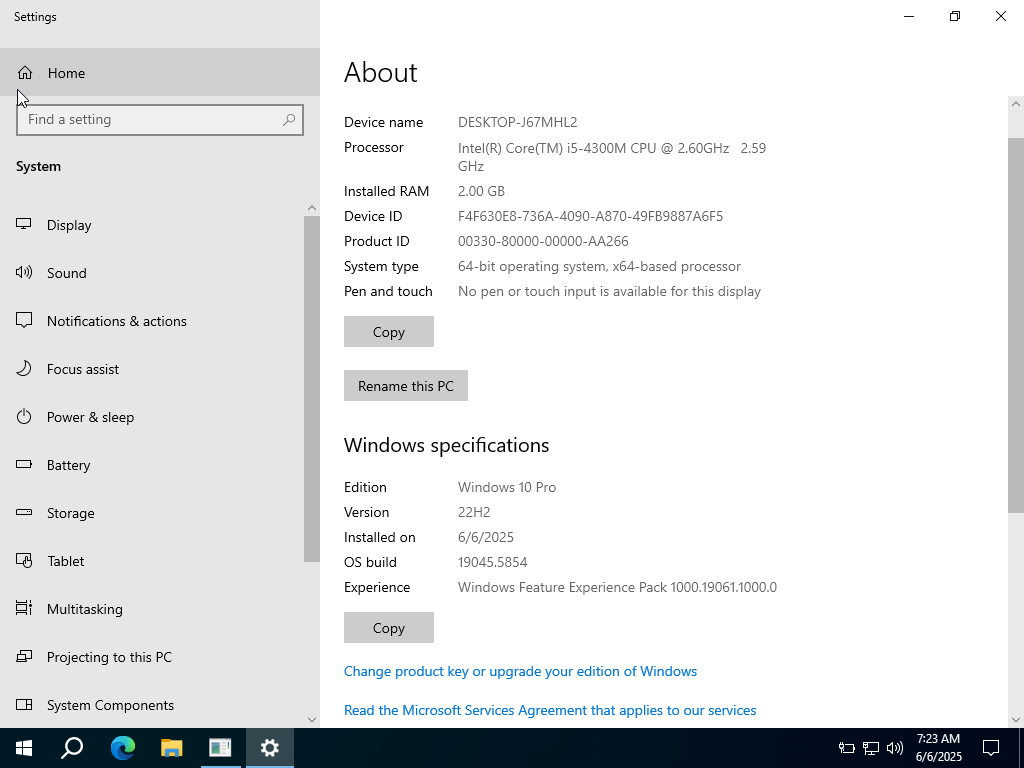Click Installed RAM value 2.00 GB
The width and height of the screenshot is (1024, 768).
click(x=481, y=191)
